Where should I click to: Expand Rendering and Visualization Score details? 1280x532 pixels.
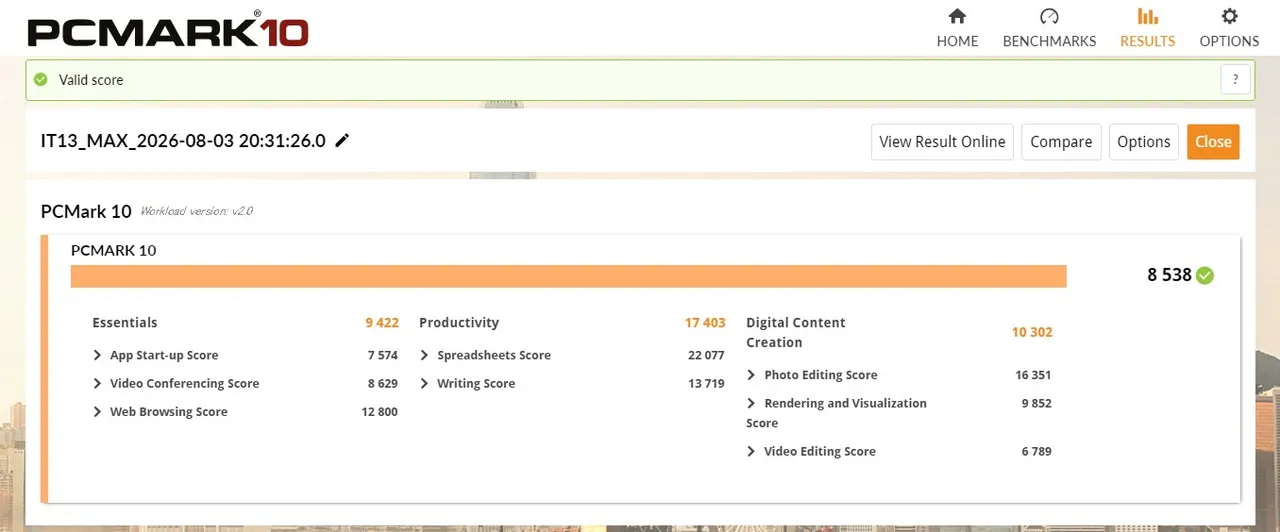752,403
